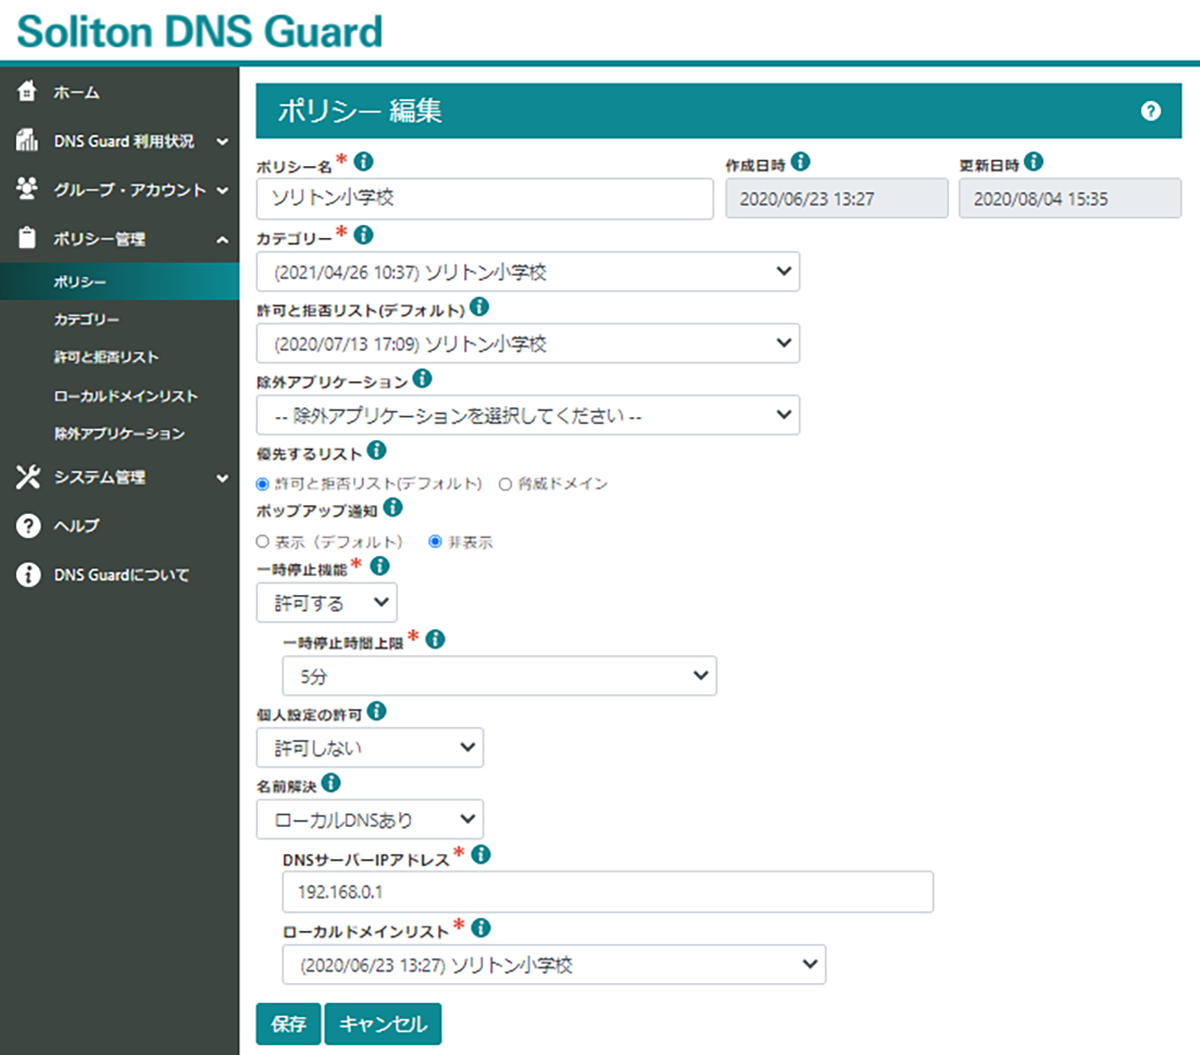
Task: Show info for 優先するリスト option
Action: (x=376, y=450)
